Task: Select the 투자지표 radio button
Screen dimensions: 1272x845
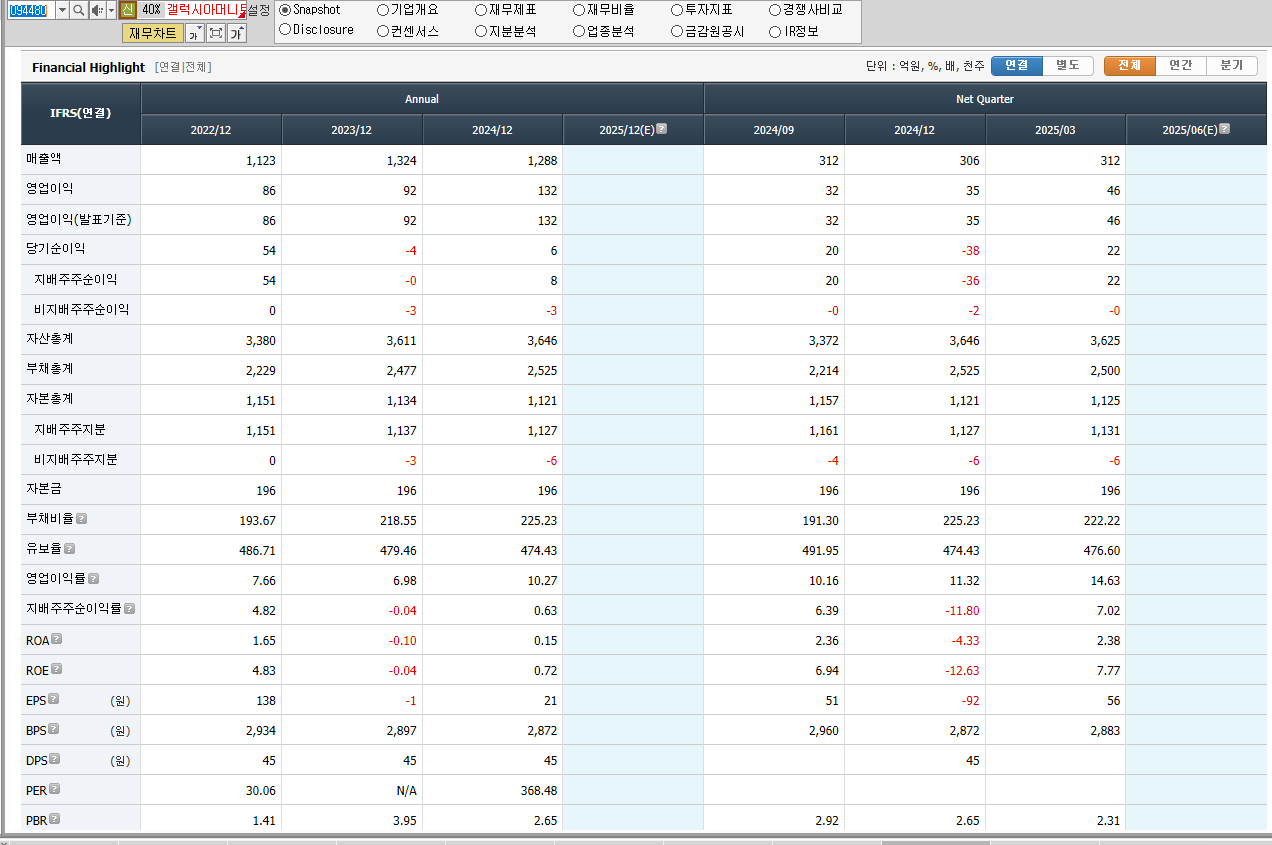Action: pos(677,10)
